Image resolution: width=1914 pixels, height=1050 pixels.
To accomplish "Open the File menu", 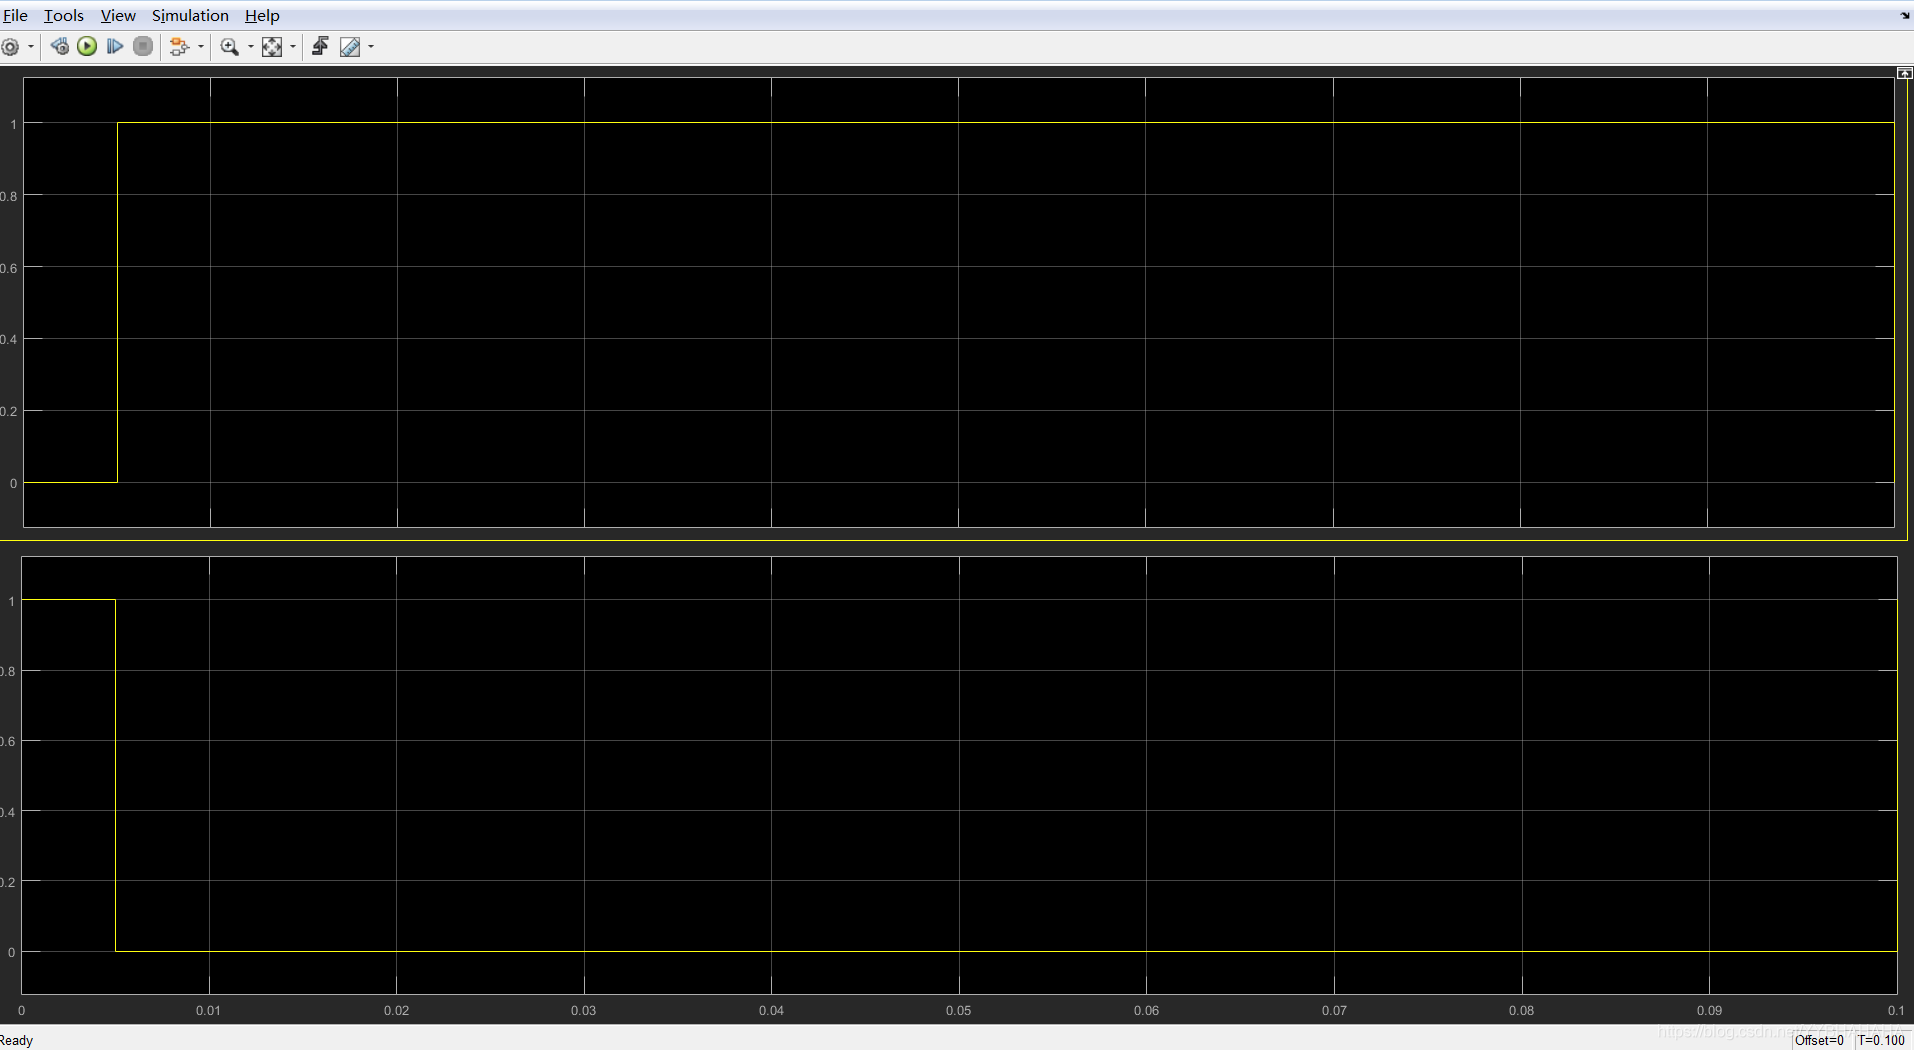I will 15,15.
